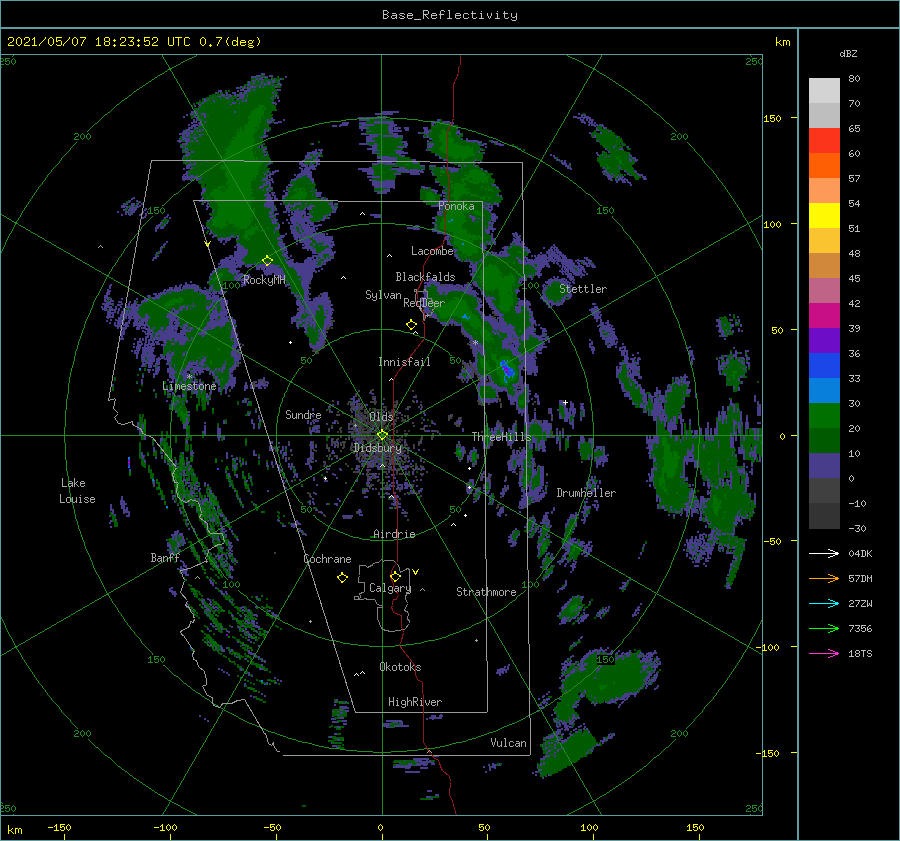900x841 pixels.
Task: Pick the purple 36-39 dBZ color swatch
Action: [x=824, y=341]
